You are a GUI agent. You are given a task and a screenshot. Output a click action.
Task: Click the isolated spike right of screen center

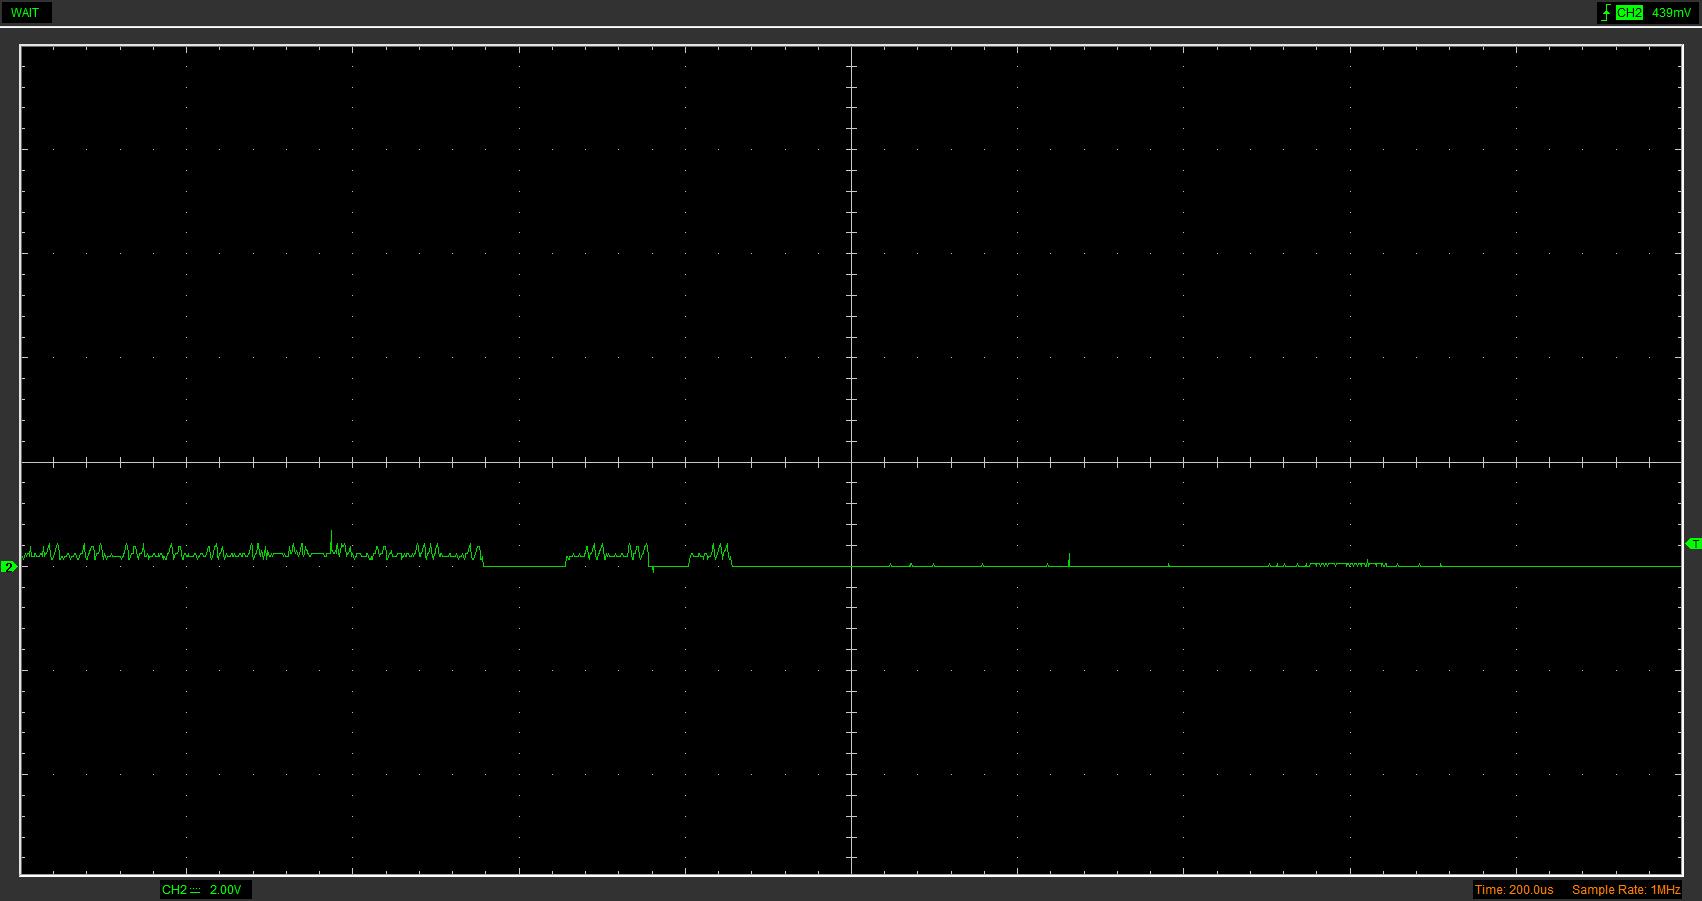[x=1069, y=558]
